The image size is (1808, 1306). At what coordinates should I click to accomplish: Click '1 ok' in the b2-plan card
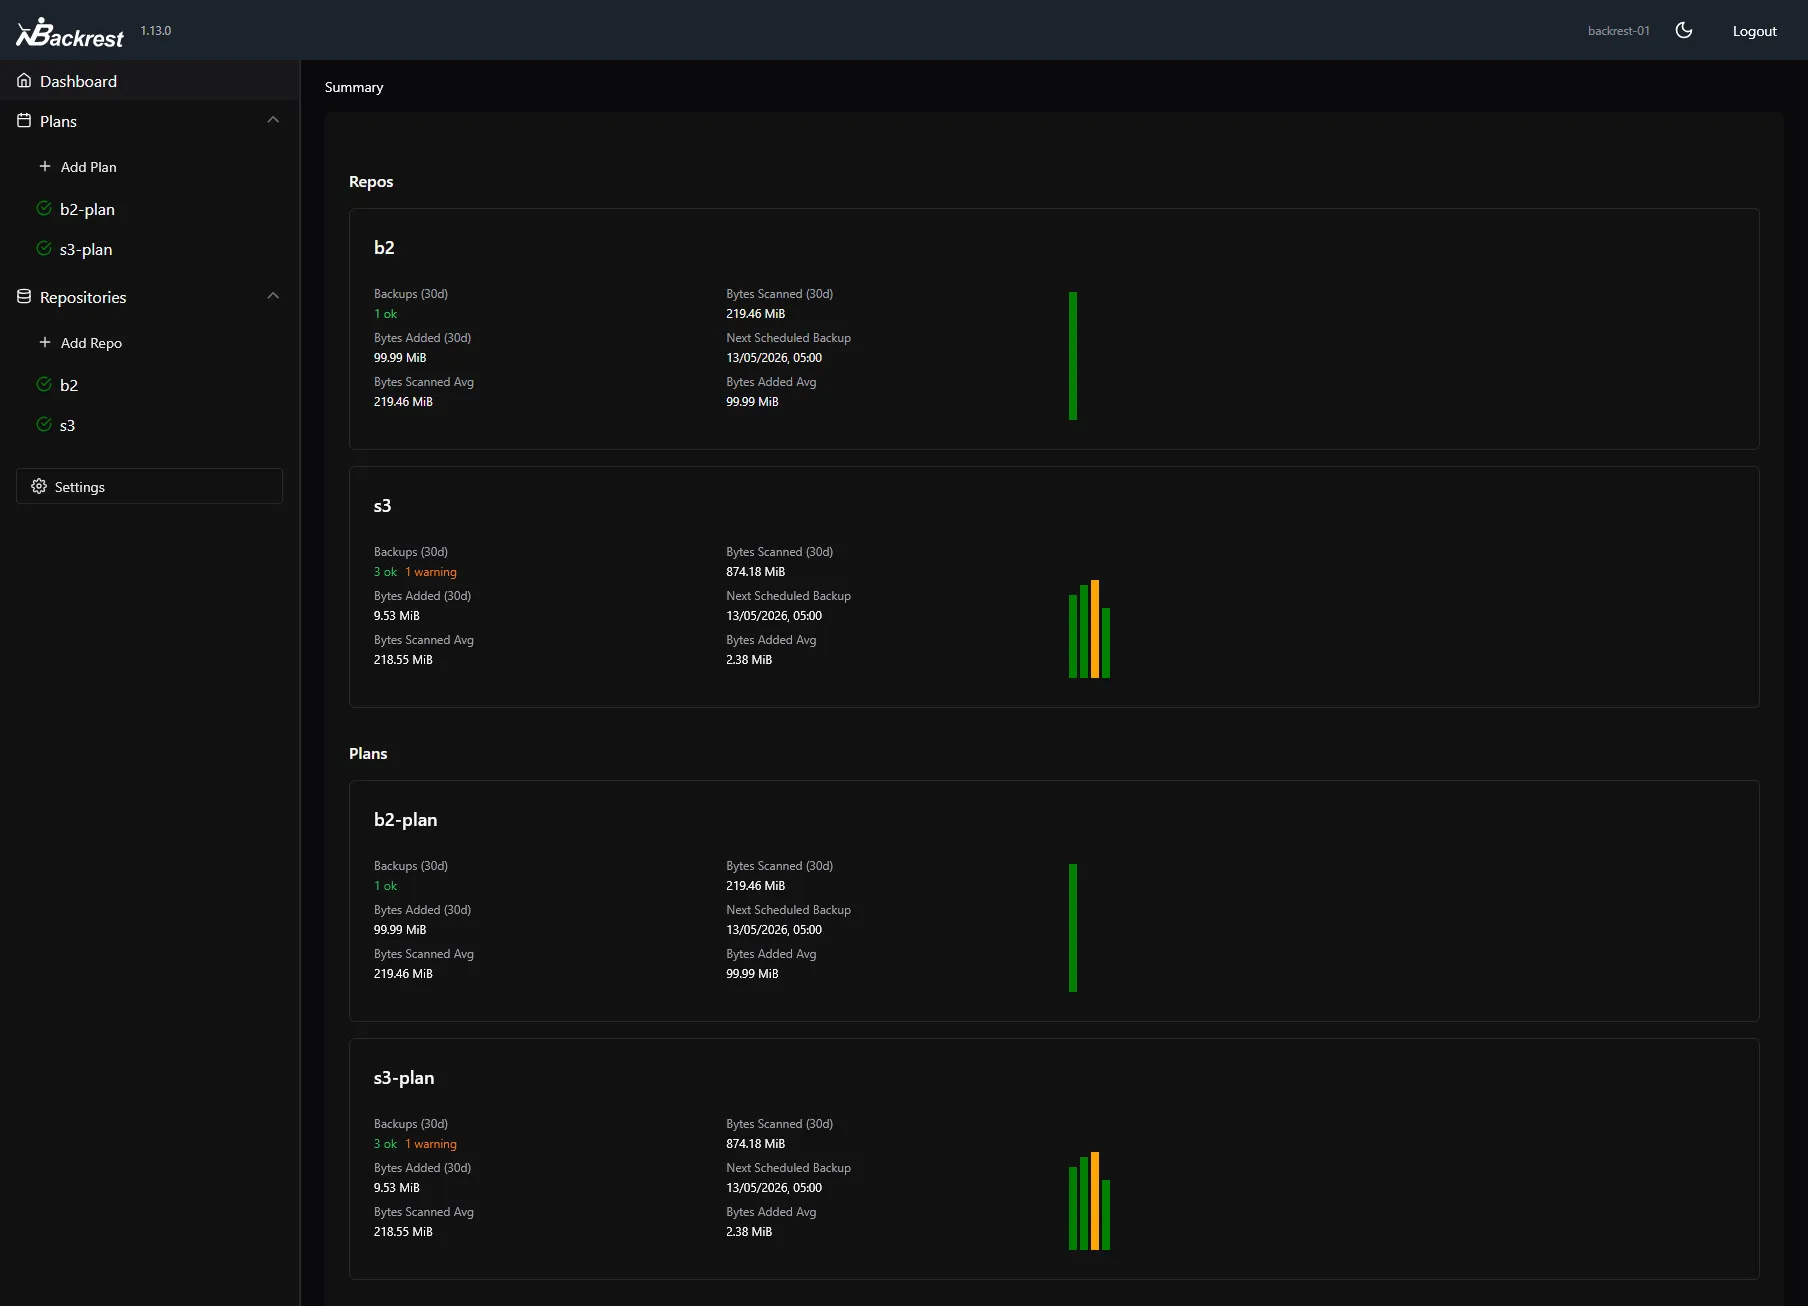pos(385,886)
